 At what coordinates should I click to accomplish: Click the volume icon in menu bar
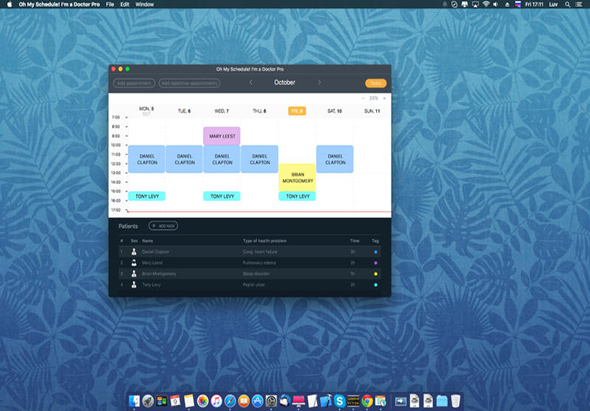click(496, 5)
